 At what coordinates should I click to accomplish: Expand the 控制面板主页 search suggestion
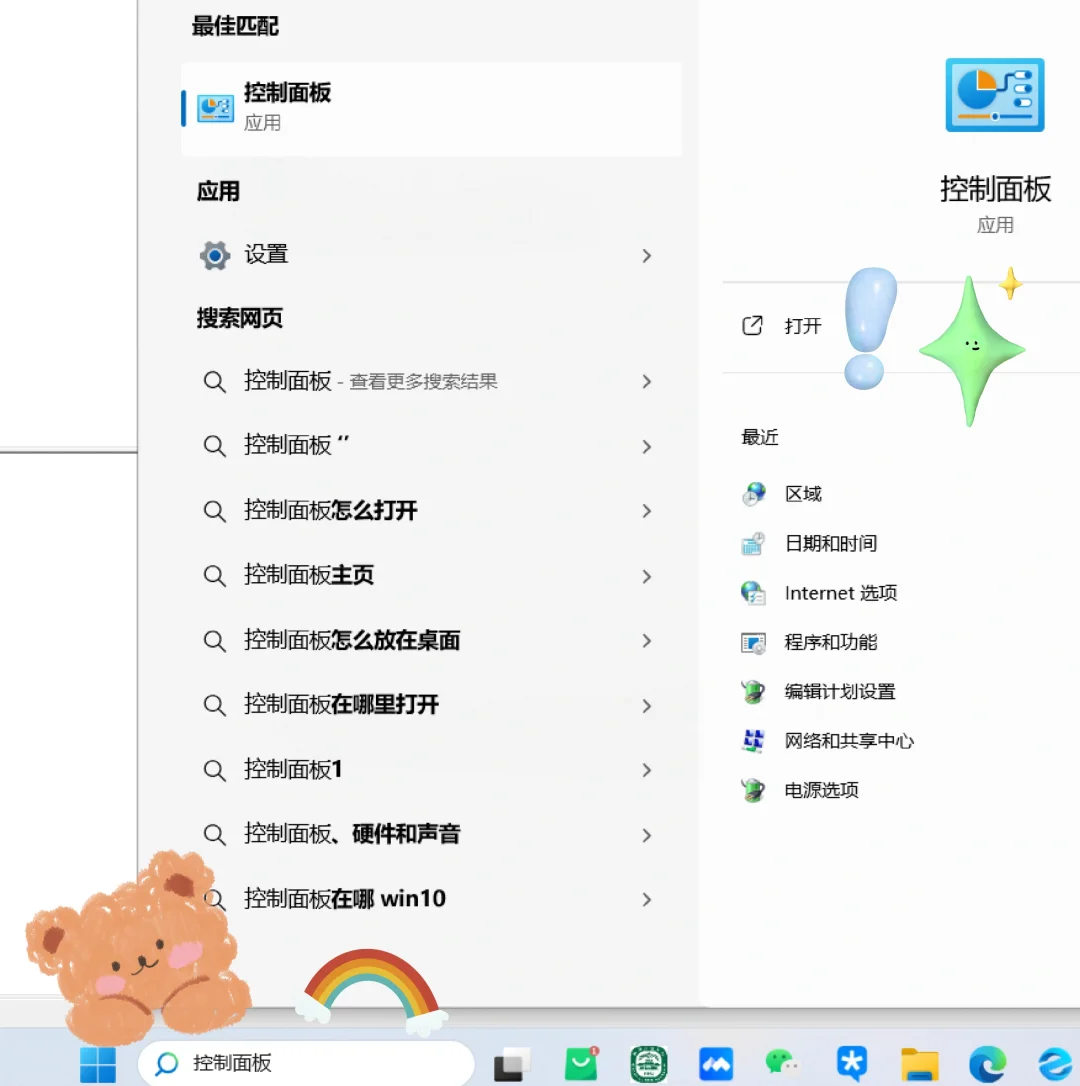coord(647,576)
